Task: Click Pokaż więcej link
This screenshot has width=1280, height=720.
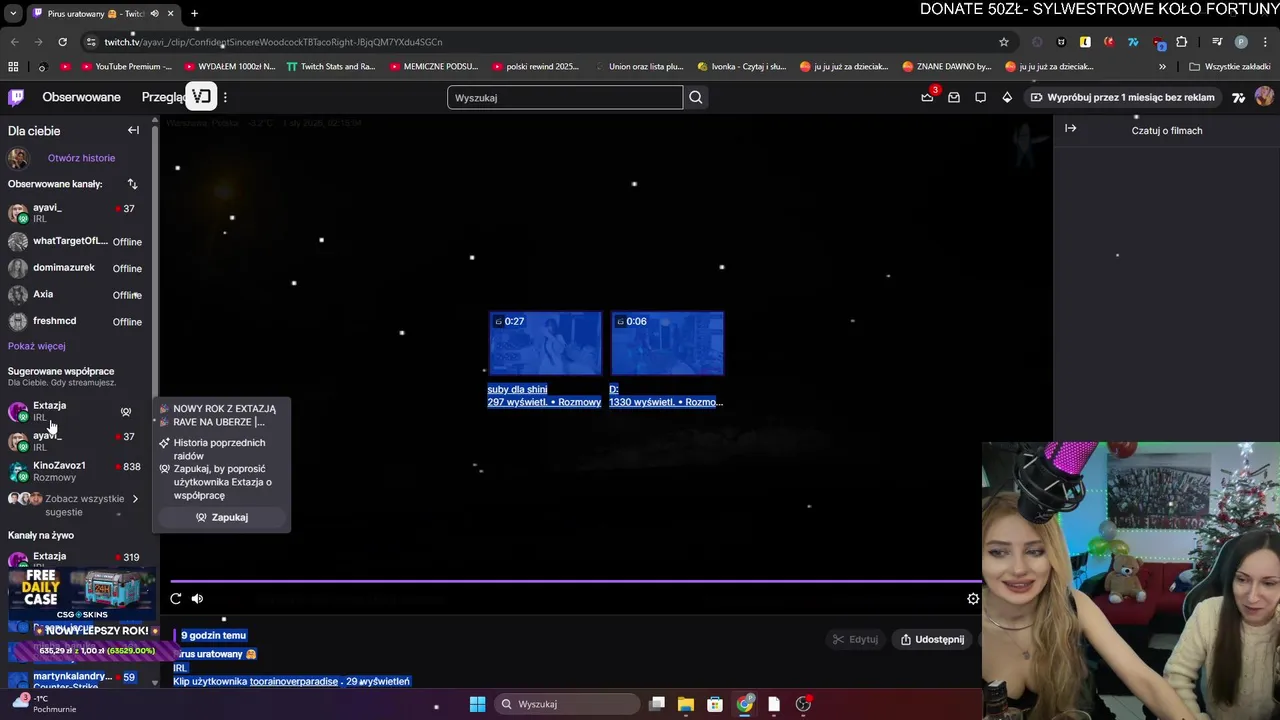Action: click(37, 346)
